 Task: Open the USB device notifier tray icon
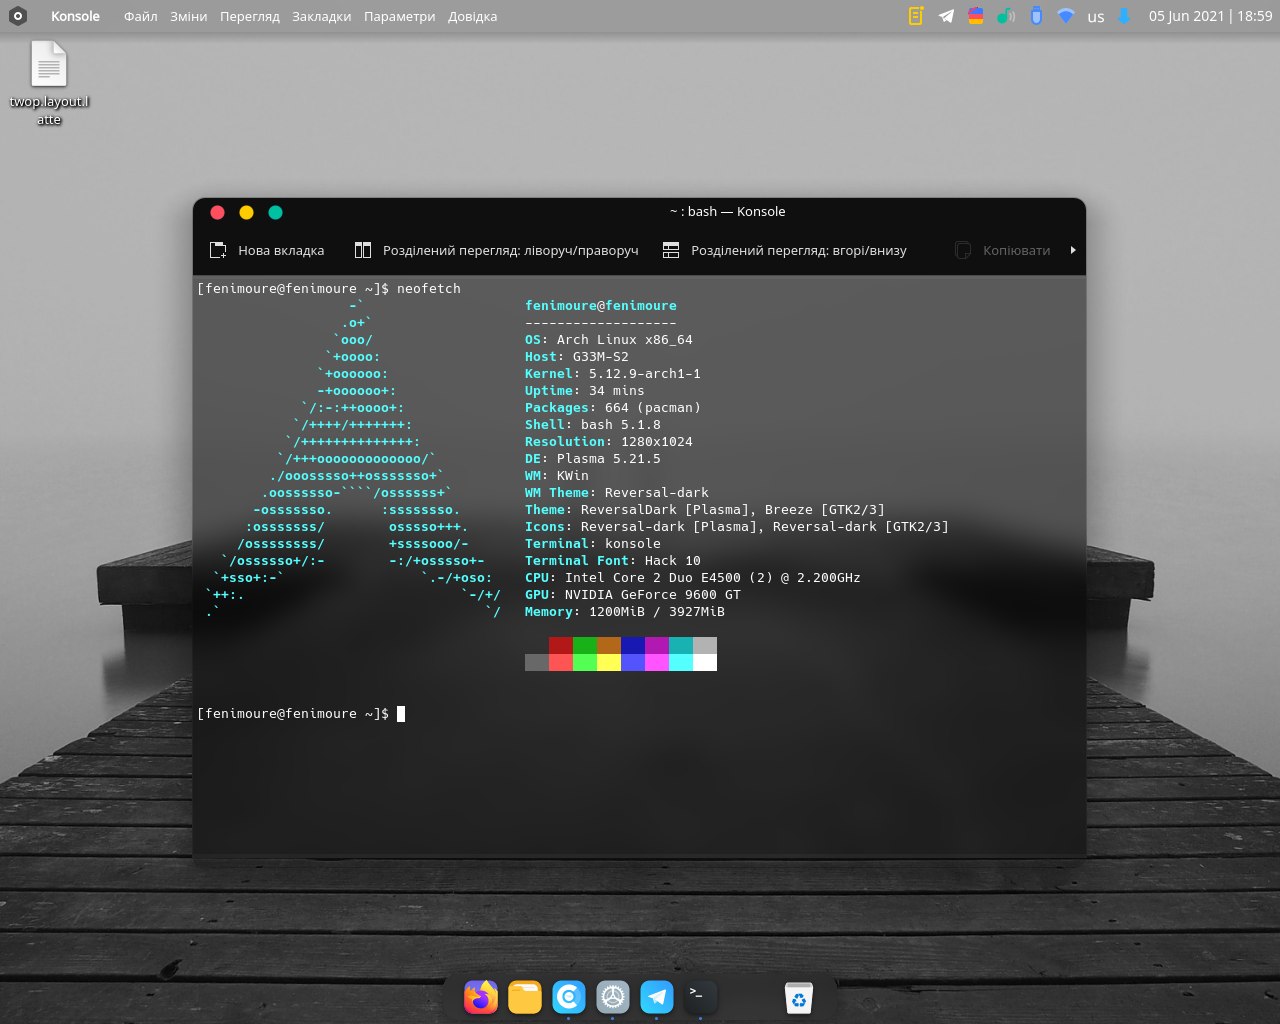point(1036,16)
